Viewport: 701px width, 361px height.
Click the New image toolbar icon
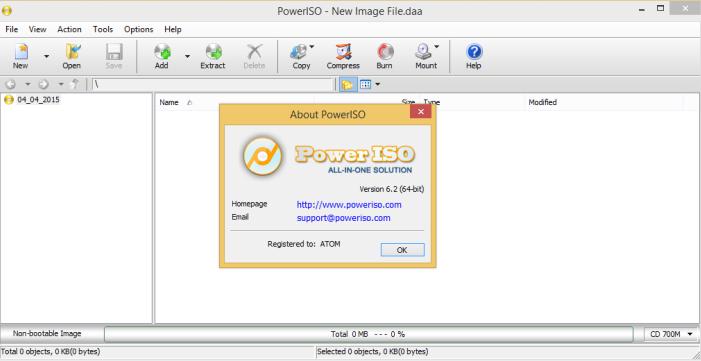pyautogui.click(x=20, y=56)
